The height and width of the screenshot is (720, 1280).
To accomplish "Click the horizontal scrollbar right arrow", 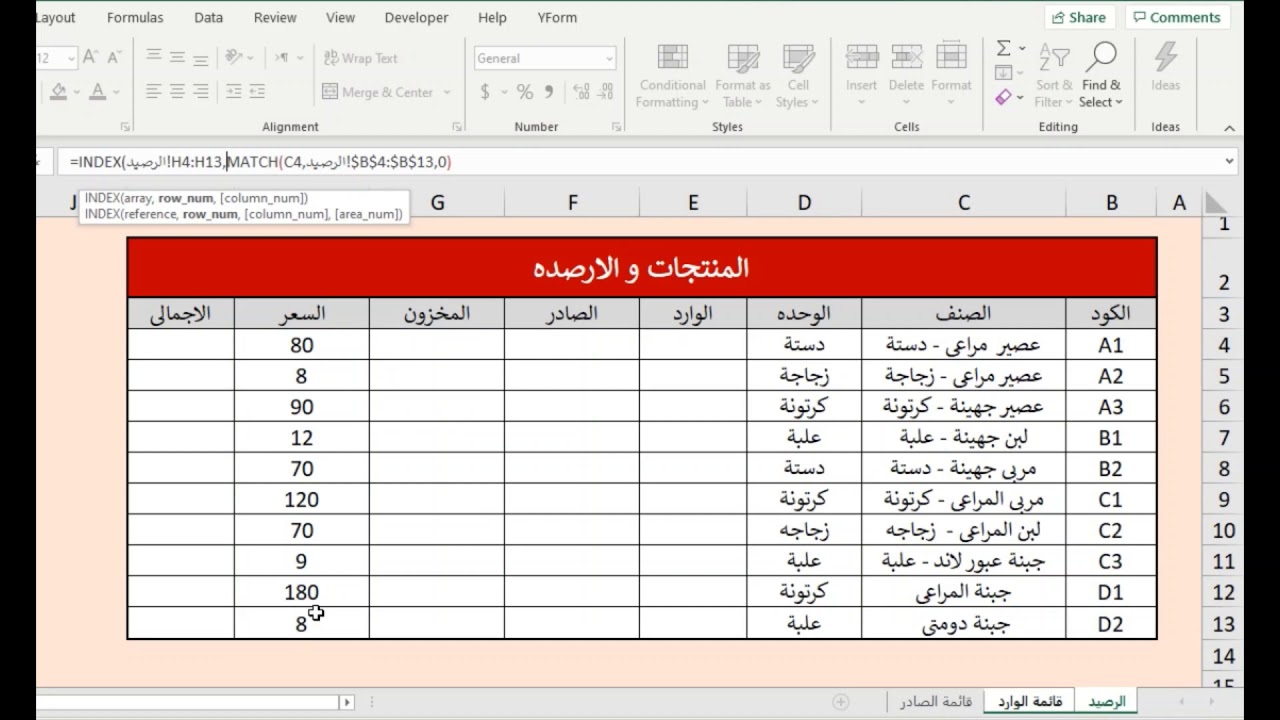I will 347,702.
